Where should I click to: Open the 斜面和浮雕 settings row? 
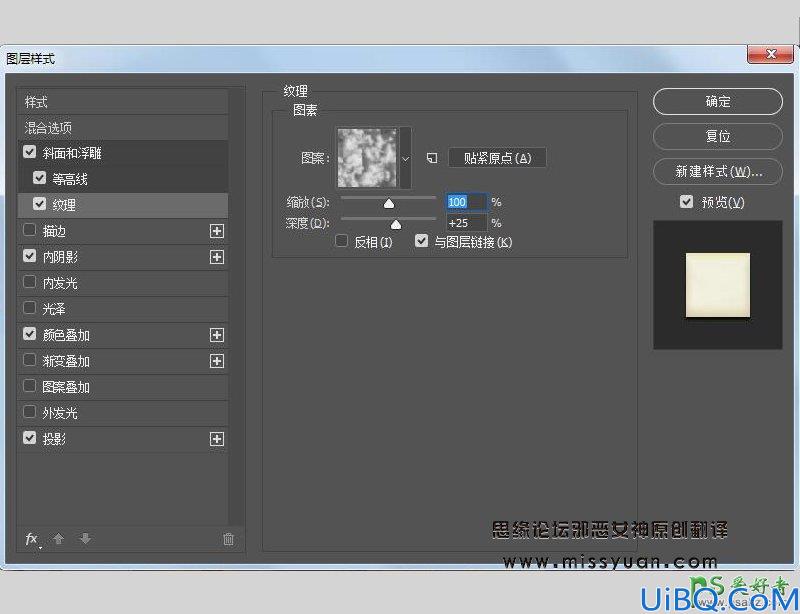[123, 153]
